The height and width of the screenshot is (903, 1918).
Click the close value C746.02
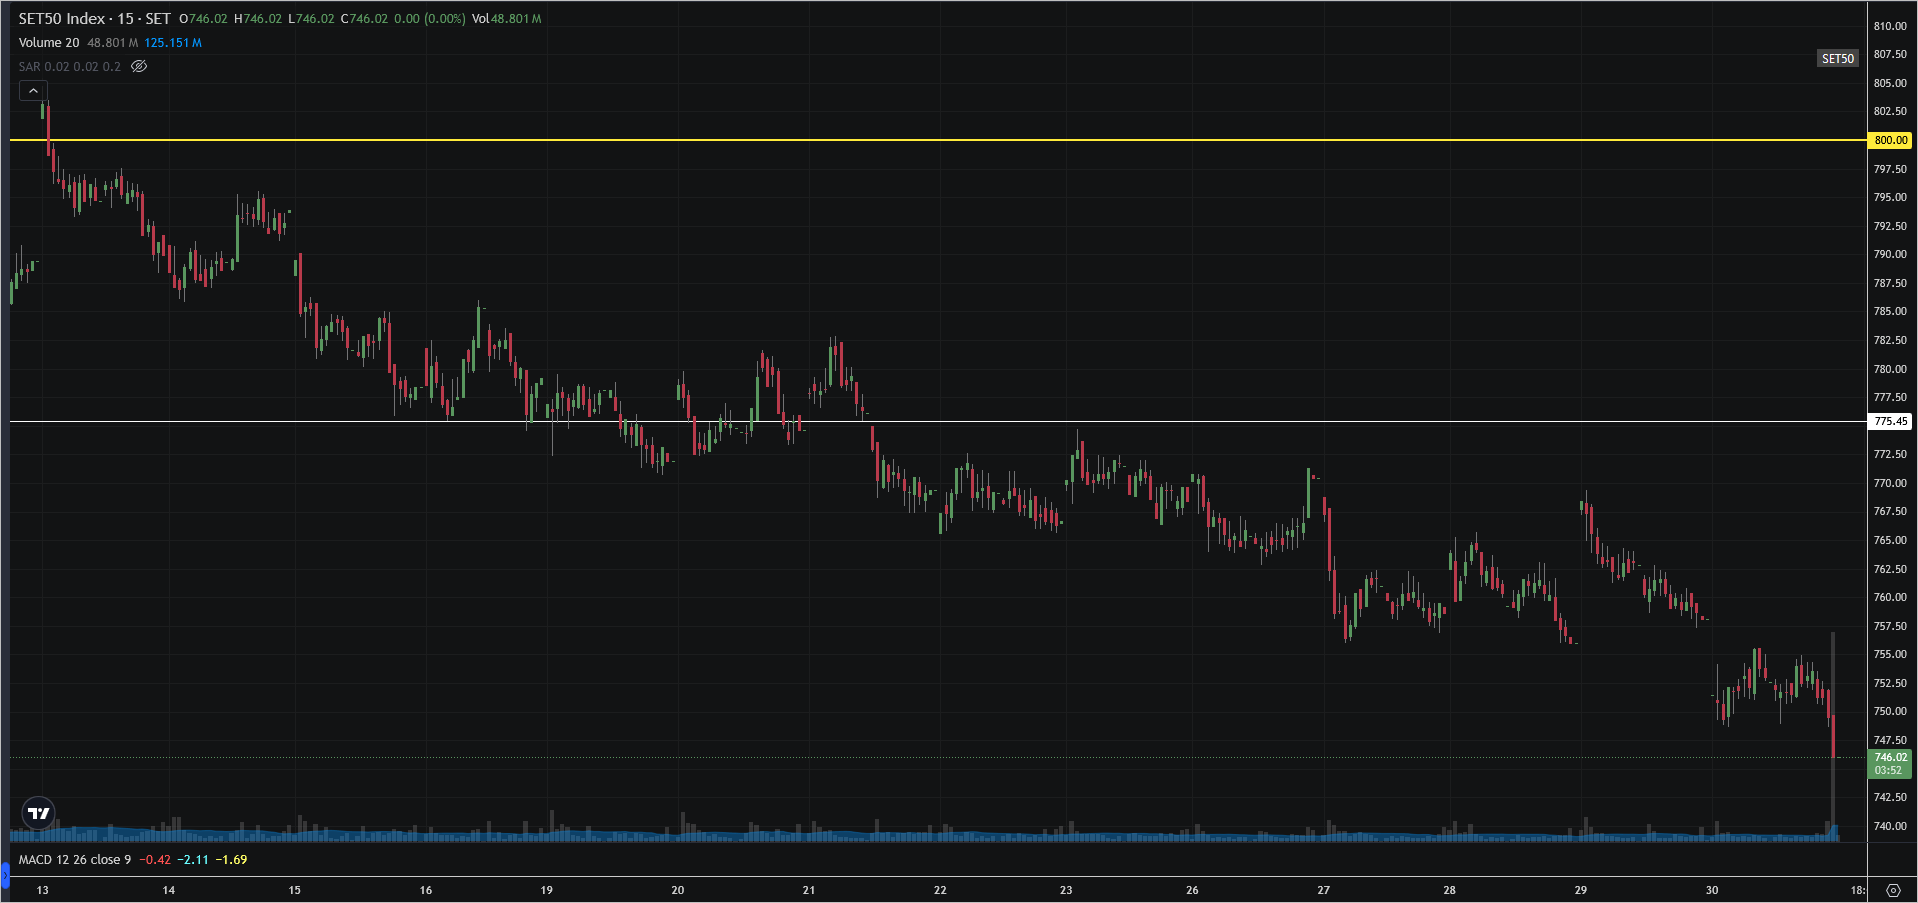coord(364,19)
